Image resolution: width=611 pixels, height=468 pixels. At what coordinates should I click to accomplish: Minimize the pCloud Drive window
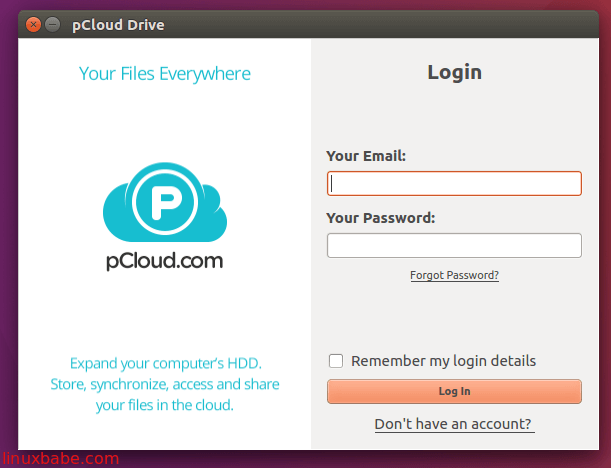click(x=52, y=24)
